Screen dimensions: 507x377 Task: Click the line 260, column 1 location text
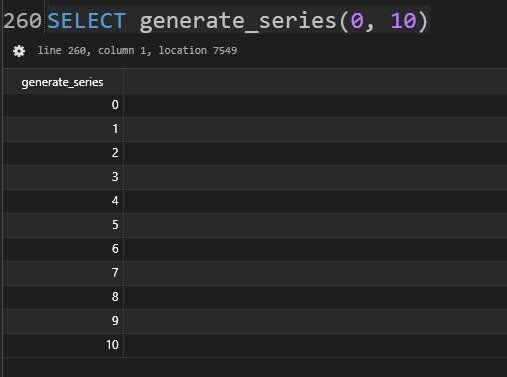[137, 51]
